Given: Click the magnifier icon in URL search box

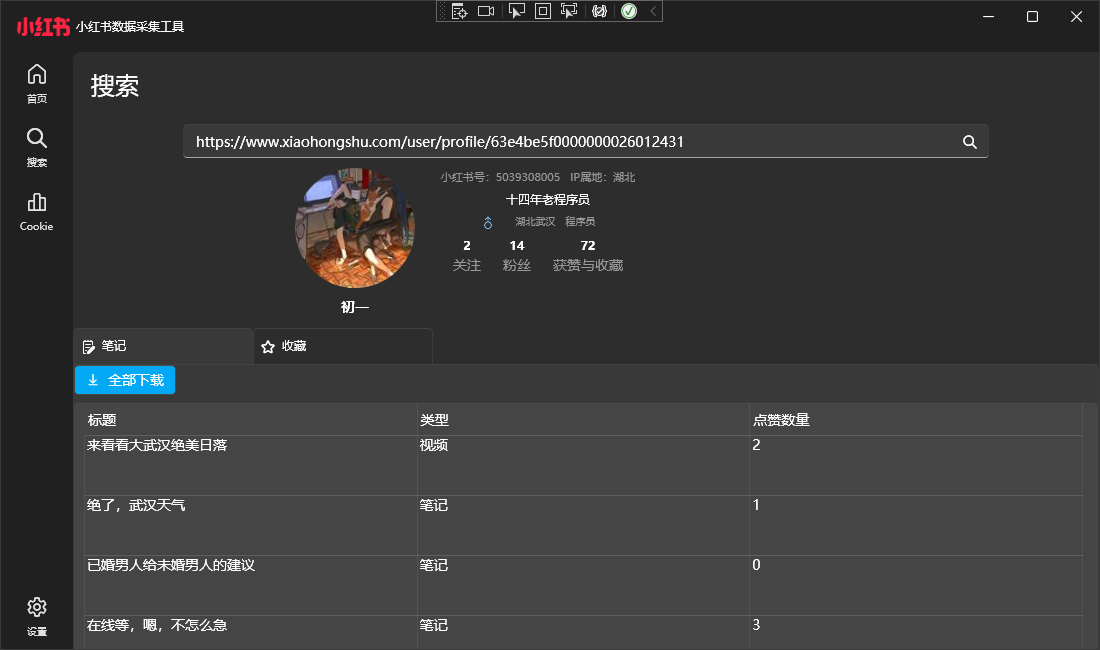Looking at the screenshot, I should 970,142.
